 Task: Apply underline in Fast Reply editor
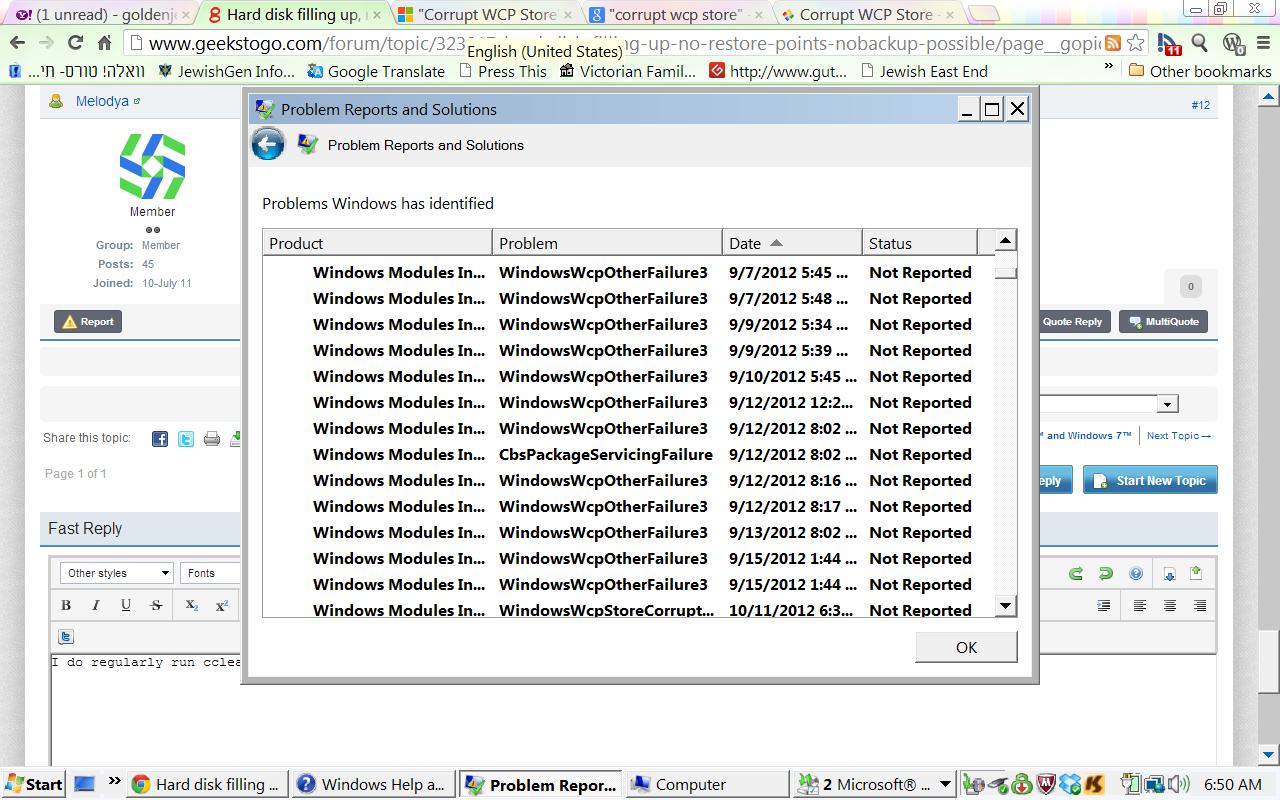point(126,605)
